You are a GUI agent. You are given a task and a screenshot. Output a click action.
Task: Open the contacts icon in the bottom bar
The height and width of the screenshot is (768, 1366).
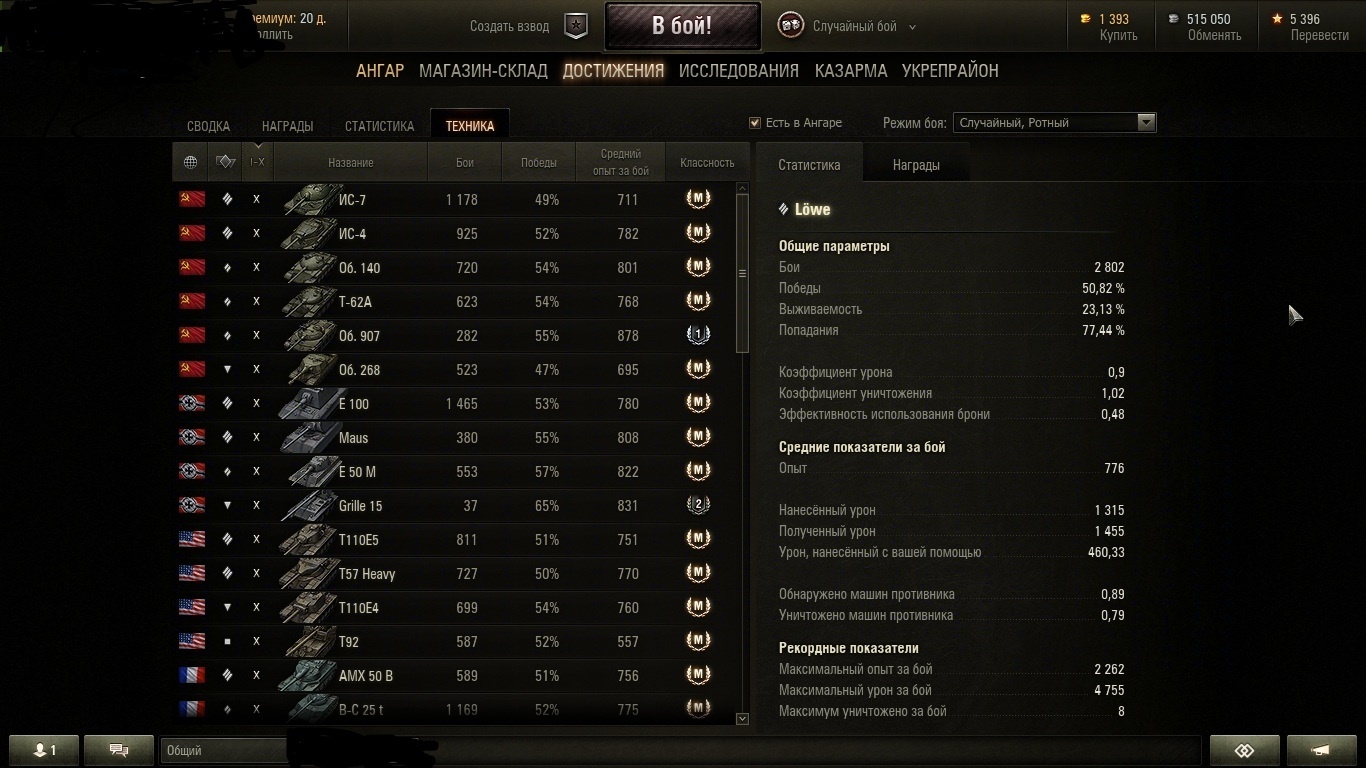[45, 750]
